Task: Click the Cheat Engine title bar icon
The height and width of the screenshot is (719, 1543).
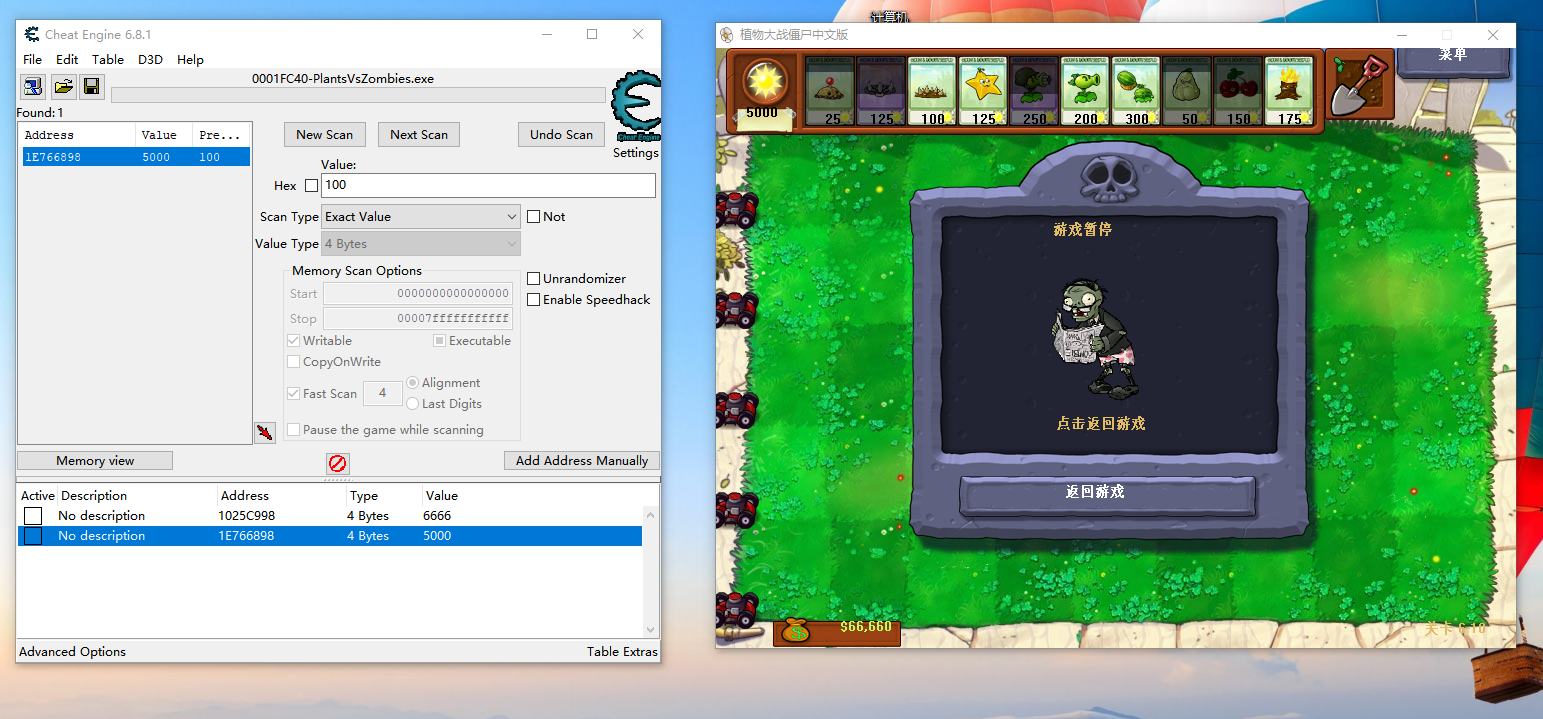Action: (x=31, y=34)
